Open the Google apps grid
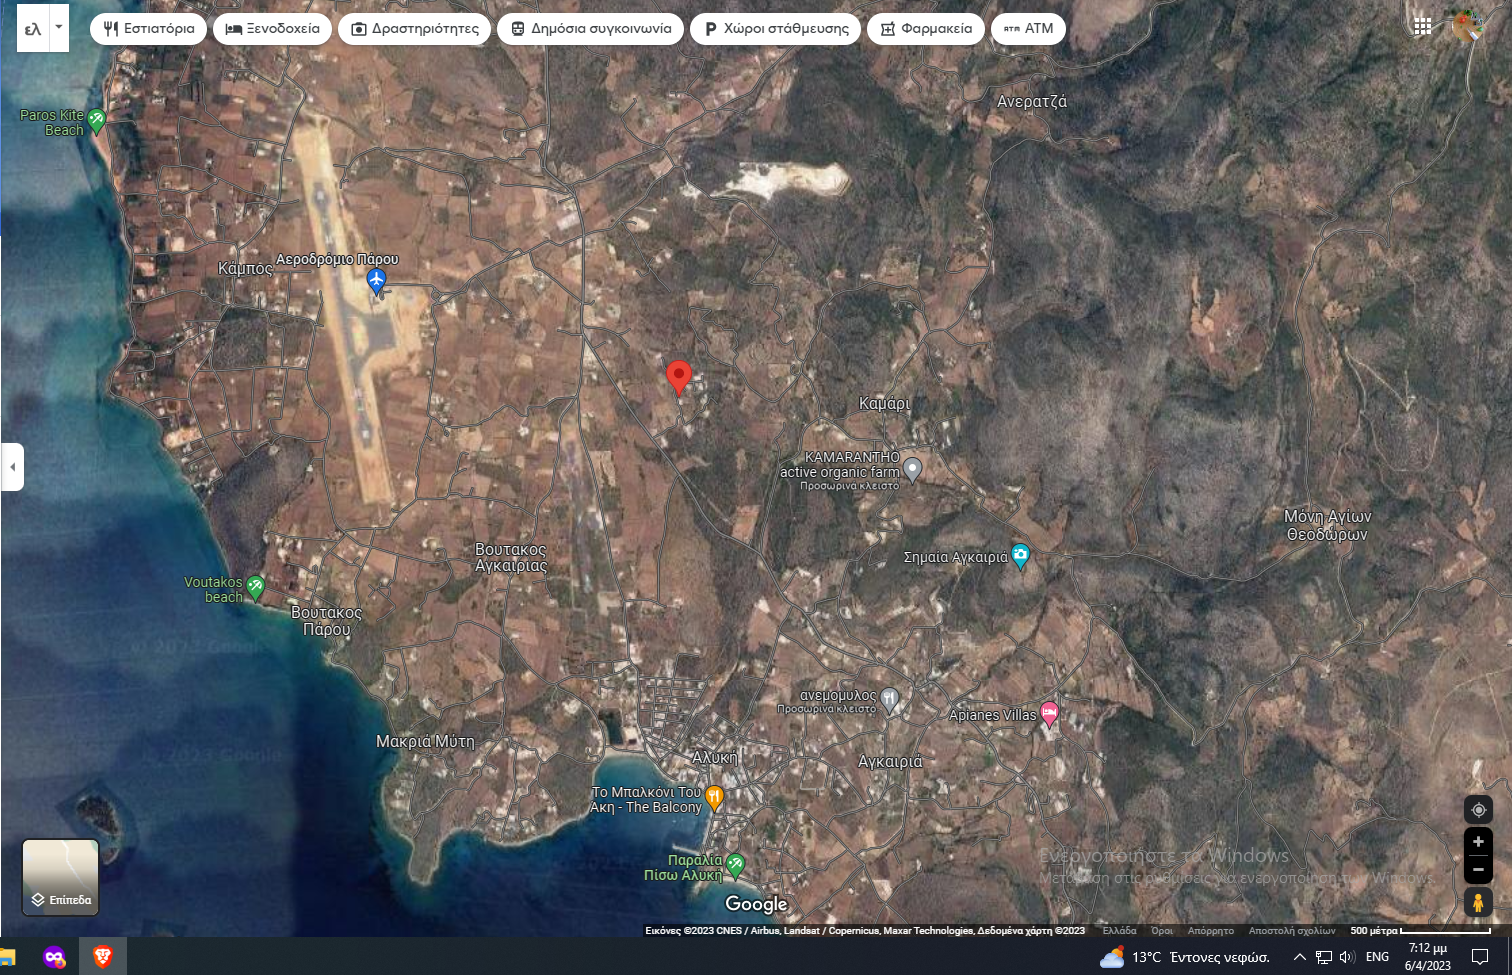Viewport: 1512px width, 975px height. point(1422,27)
